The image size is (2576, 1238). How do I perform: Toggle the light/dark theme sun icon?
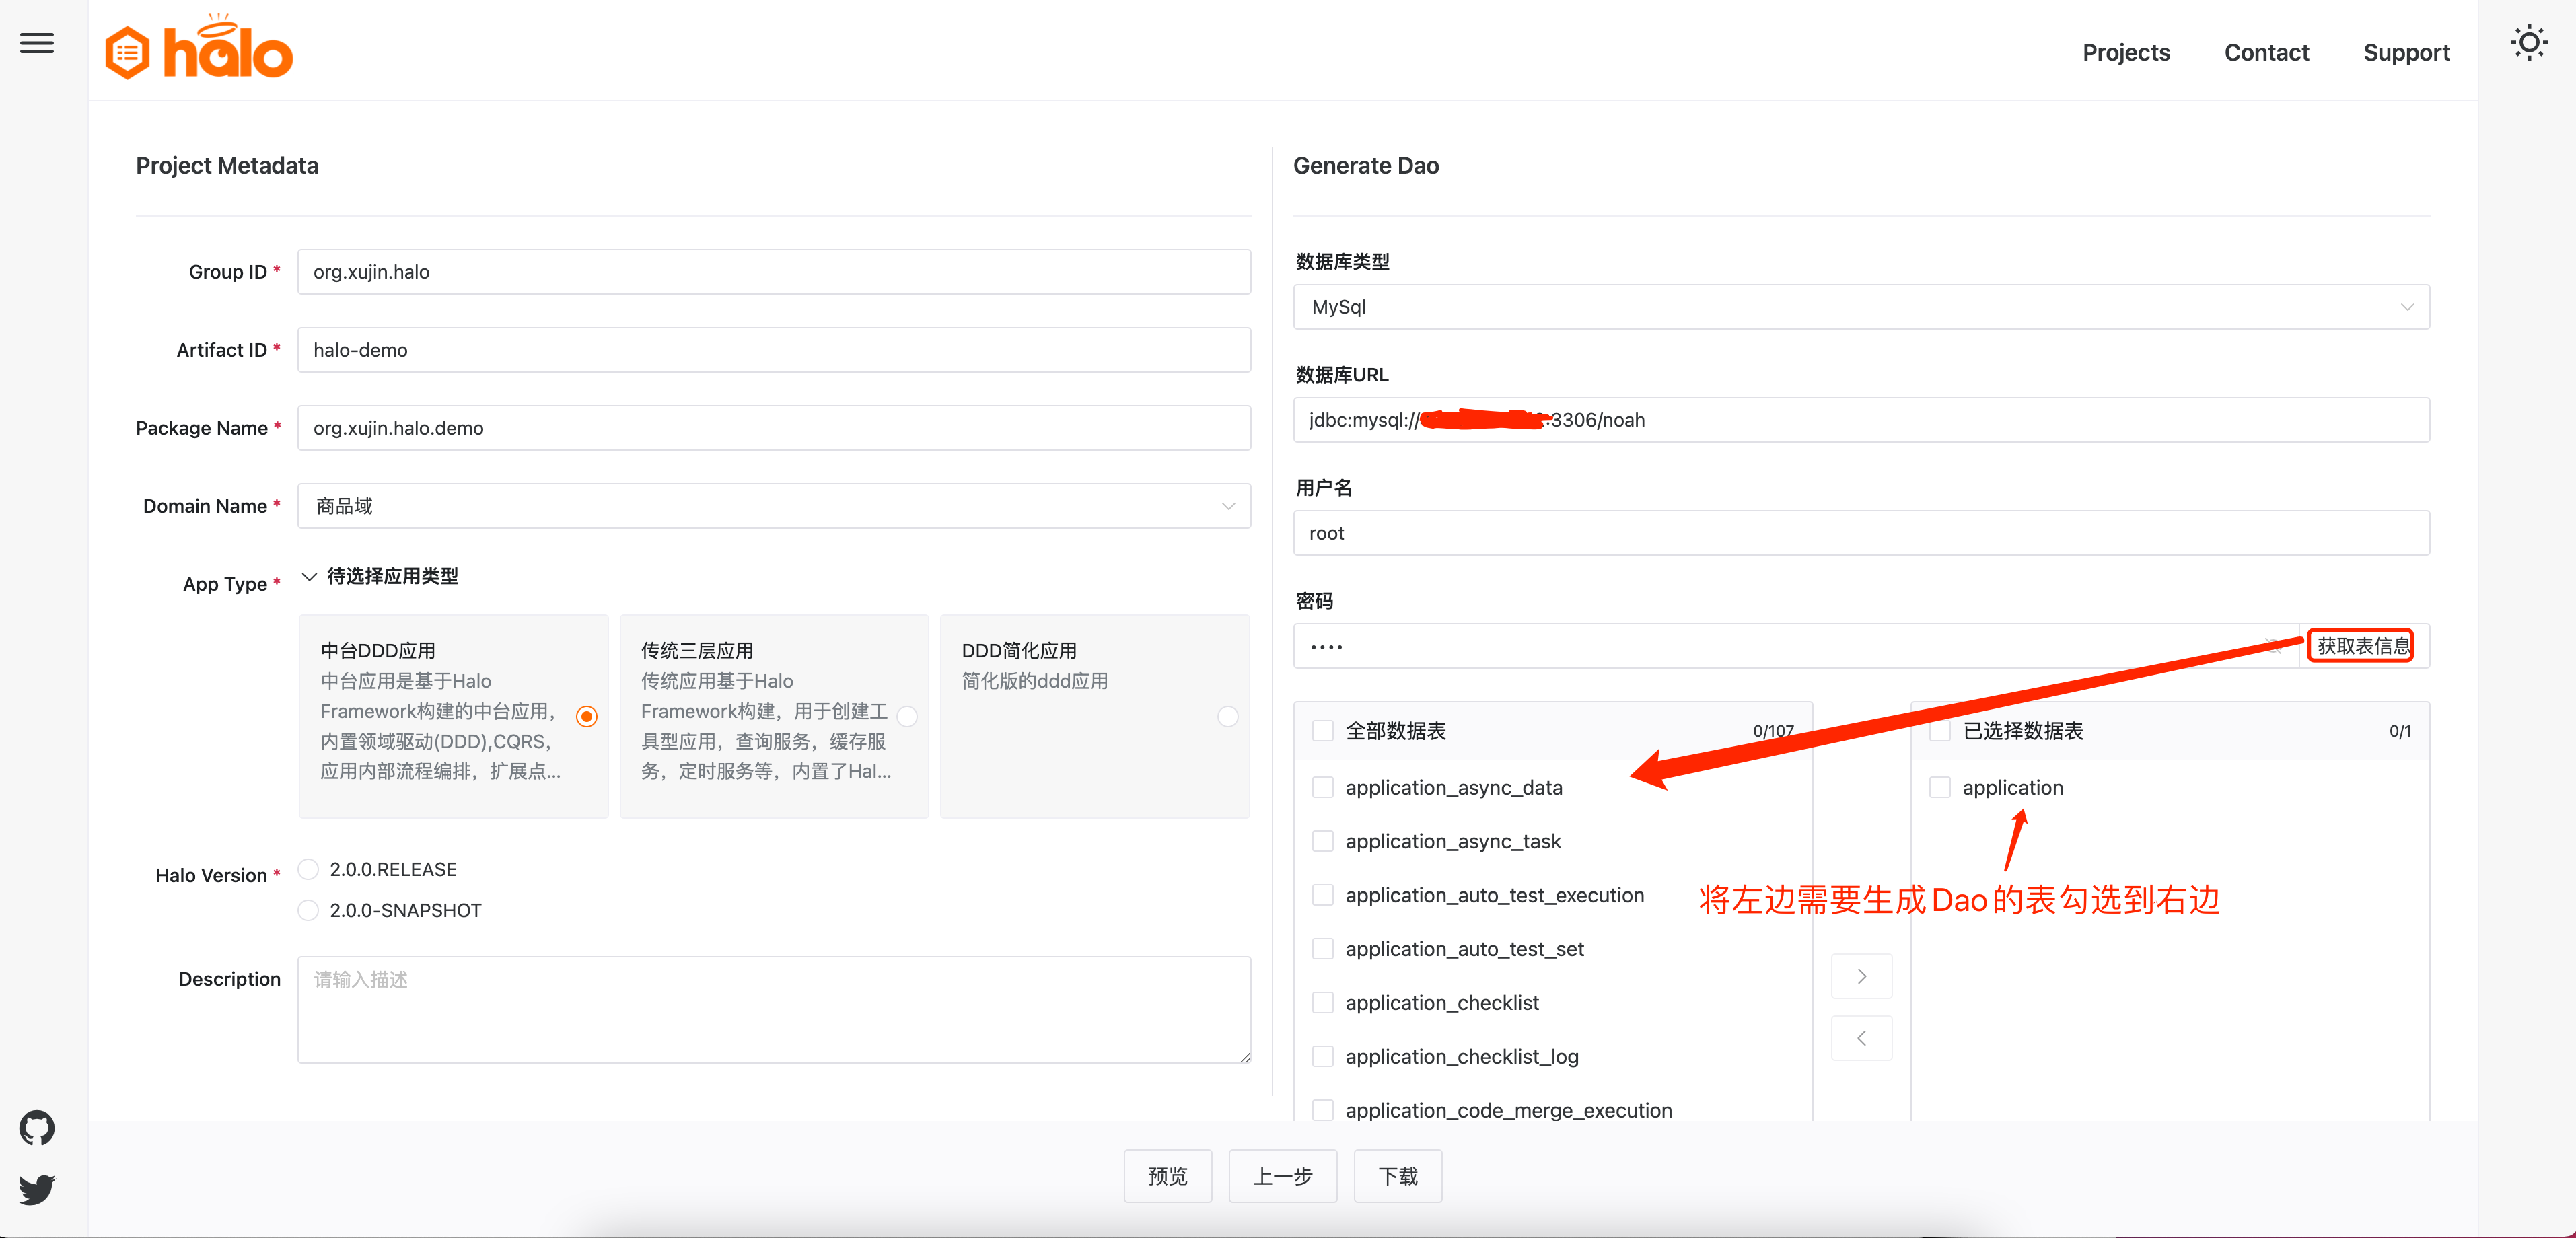pyautogui.click(x=2528, y=43)
